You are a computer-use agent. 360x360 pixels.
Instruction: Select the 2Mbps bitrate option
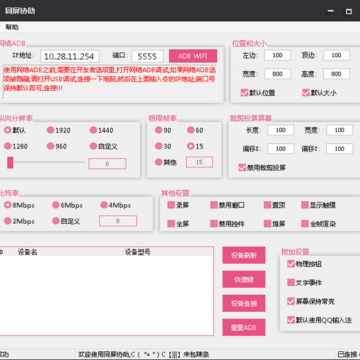(x=7, y=221)
